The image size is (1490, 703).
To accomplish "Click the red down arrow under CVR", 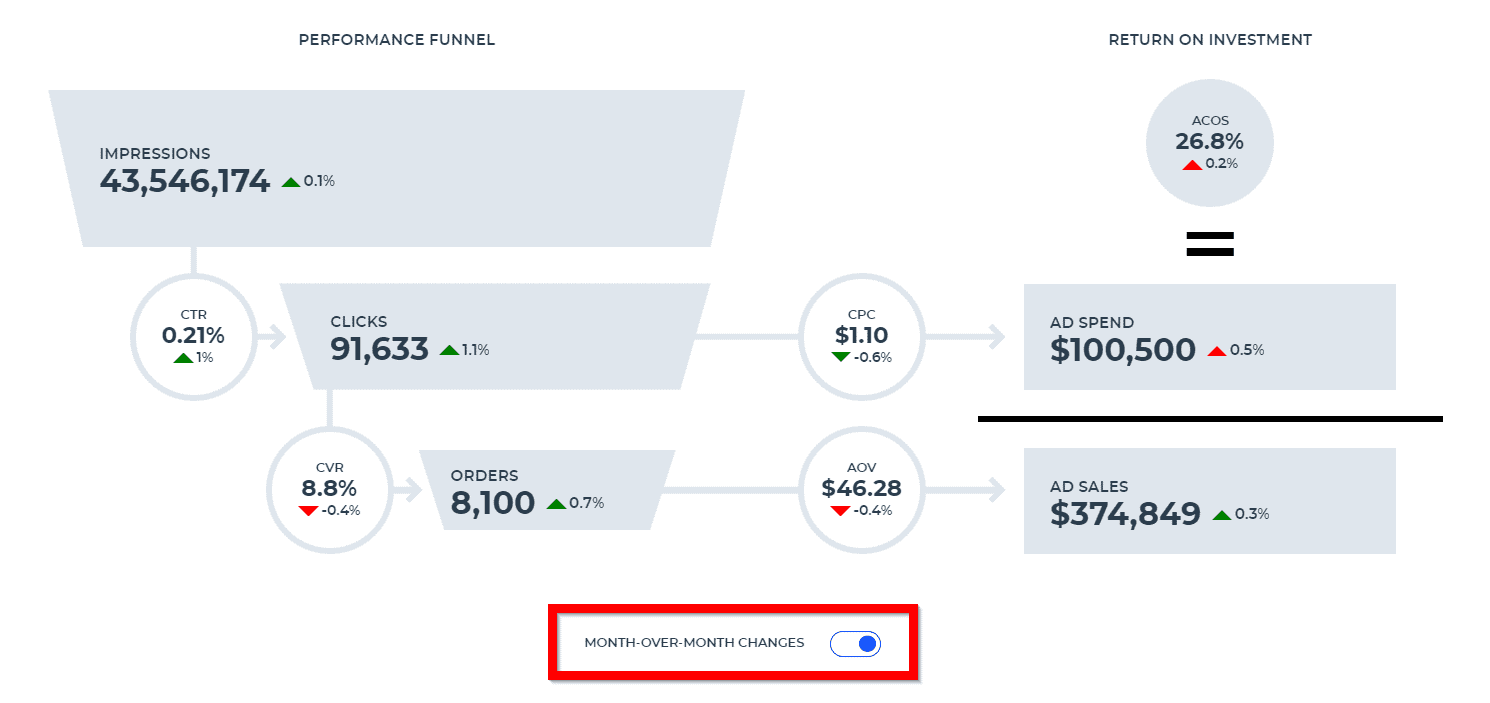I will coord(308,510).
